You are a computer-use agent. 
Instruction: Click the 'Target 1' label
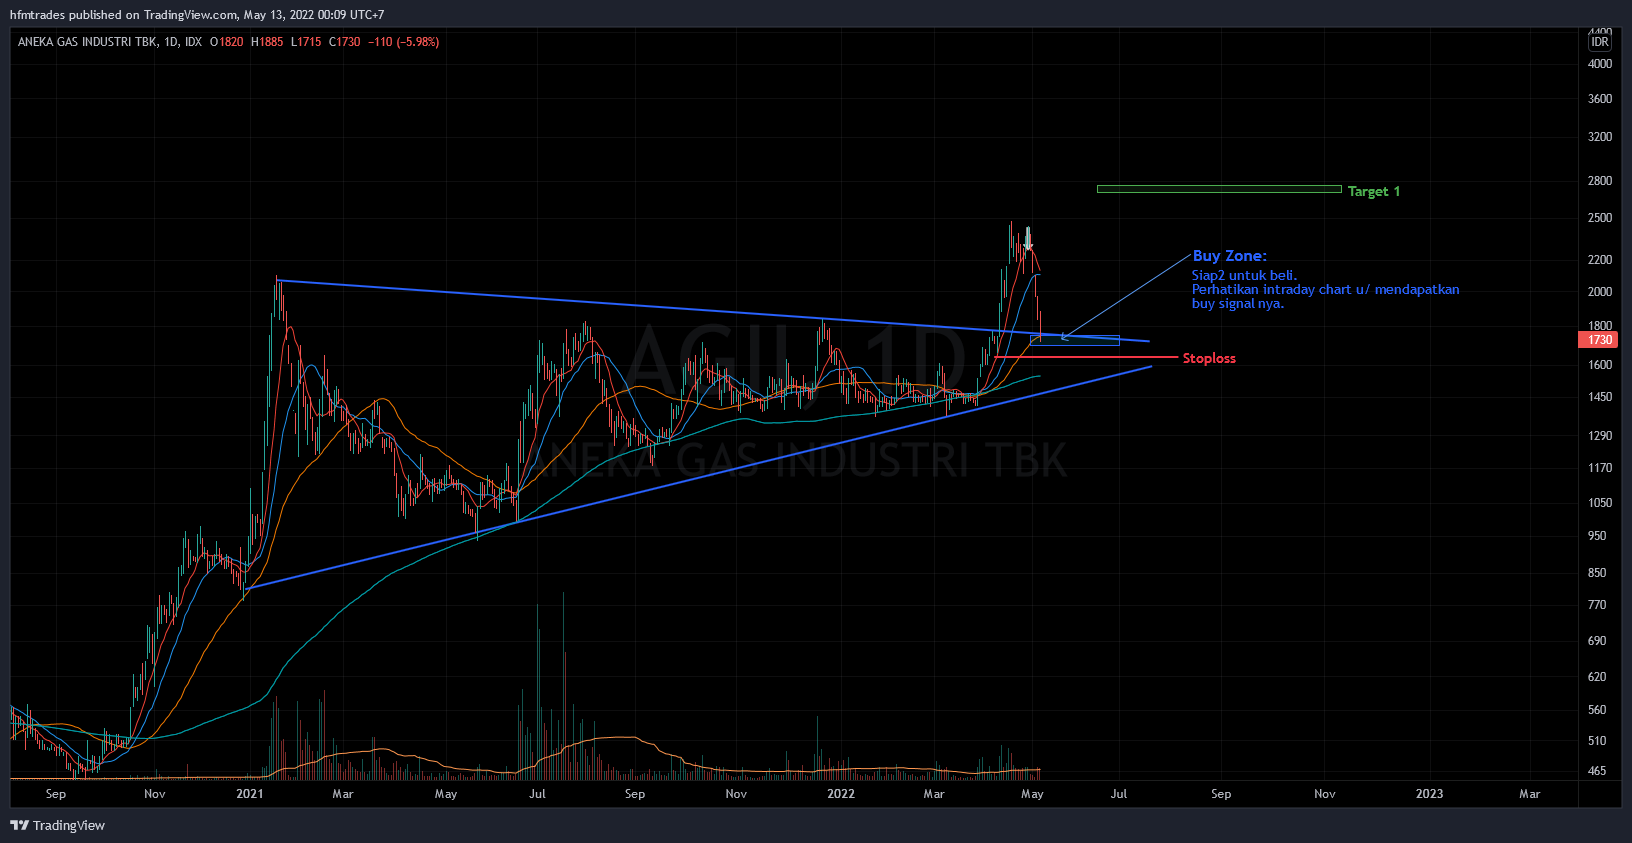tap(1373, 191)
